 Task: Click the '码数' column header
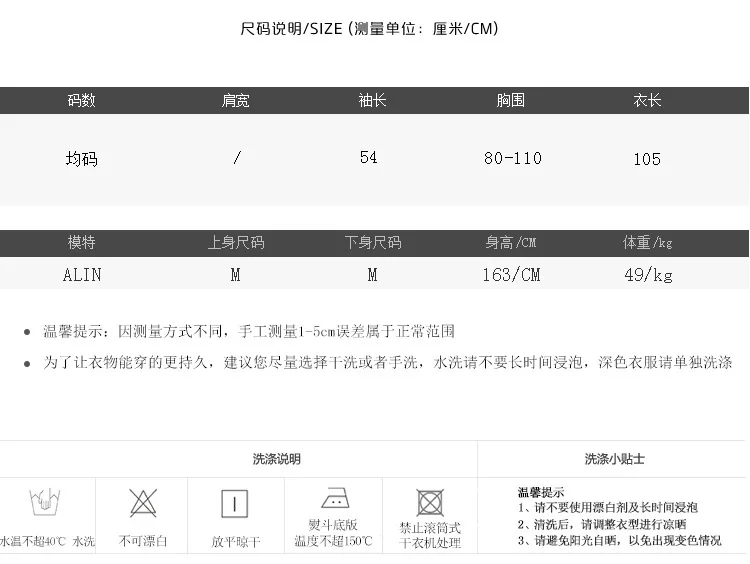[81, 100]
